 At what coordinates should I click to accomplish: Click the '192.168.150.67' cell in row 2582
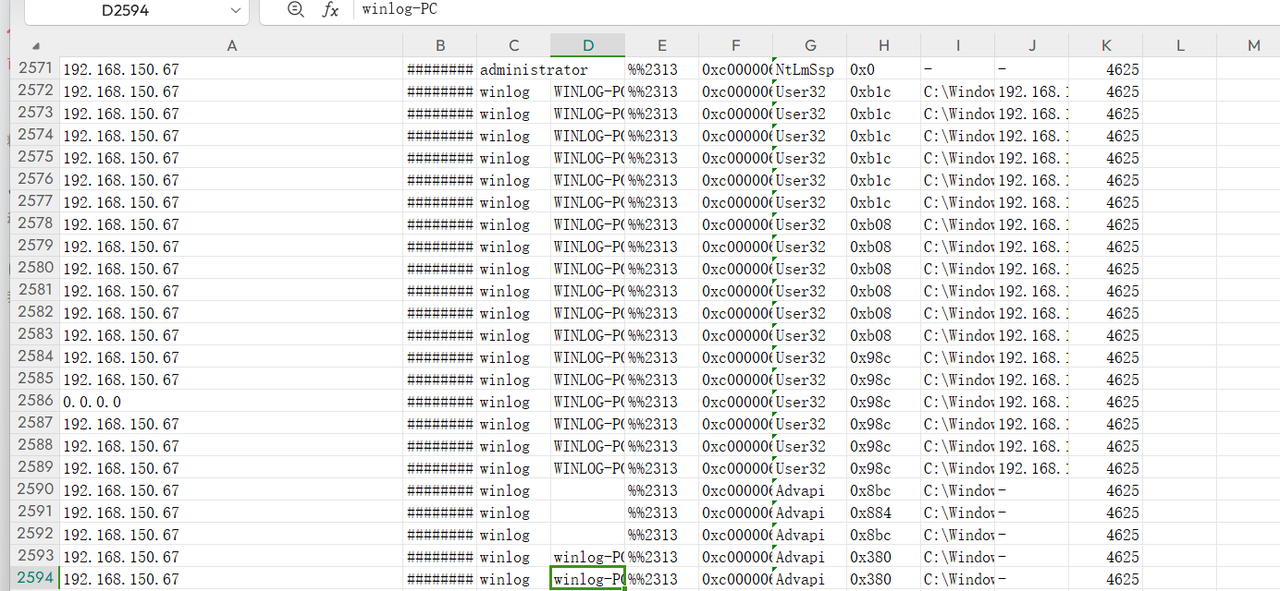click(x=232, y=313)
